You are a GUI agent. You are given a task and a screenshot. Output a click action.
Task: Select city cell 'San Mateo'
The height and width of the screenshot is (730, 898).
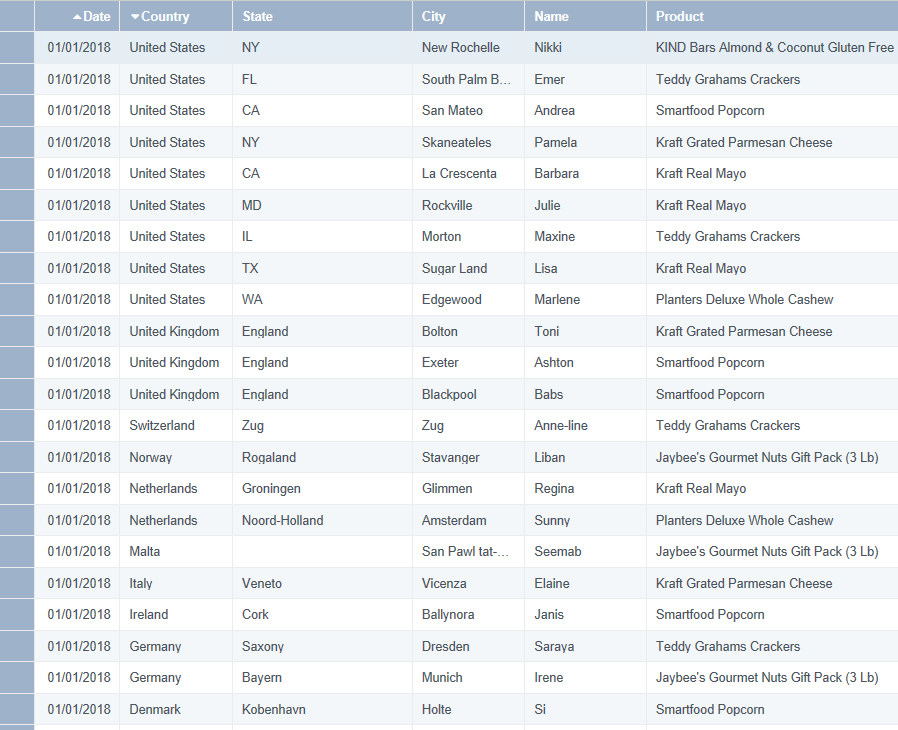(x=468, y=111)
